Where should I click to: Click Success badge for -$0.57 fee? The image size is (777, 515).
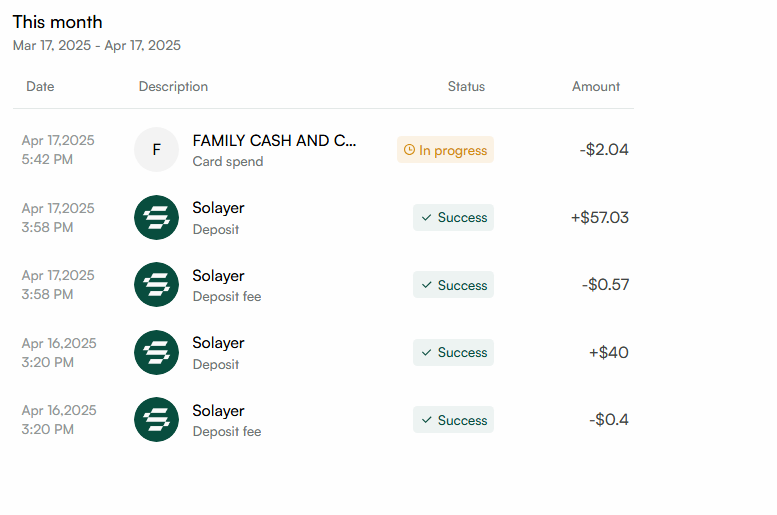453,285
